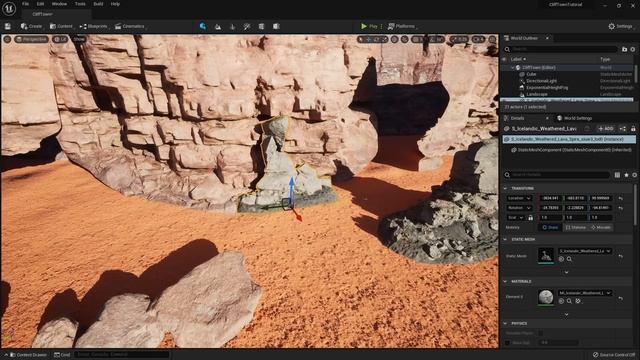
Task: Toggle visibility column eye in Outliner header
Action: click(505, 59)
